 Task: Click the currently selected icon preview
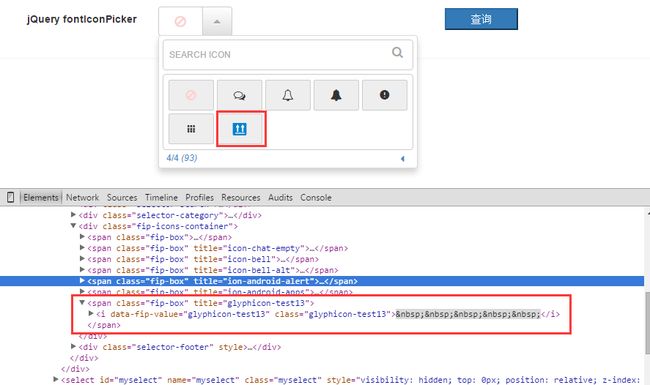(180, 21)
